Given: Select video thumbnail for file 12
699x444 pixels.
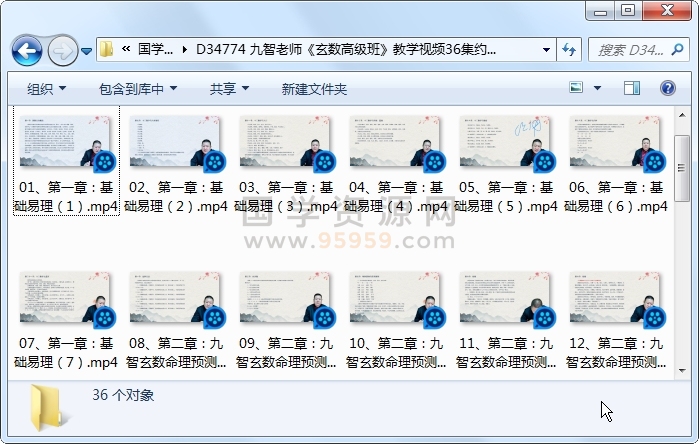Looking at the screenshot, I should (616, 298).
